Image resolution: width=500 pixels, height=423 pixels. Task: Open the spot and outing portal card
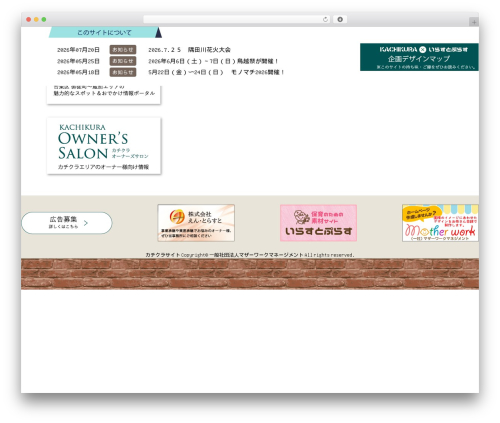(x=104, y=95)
